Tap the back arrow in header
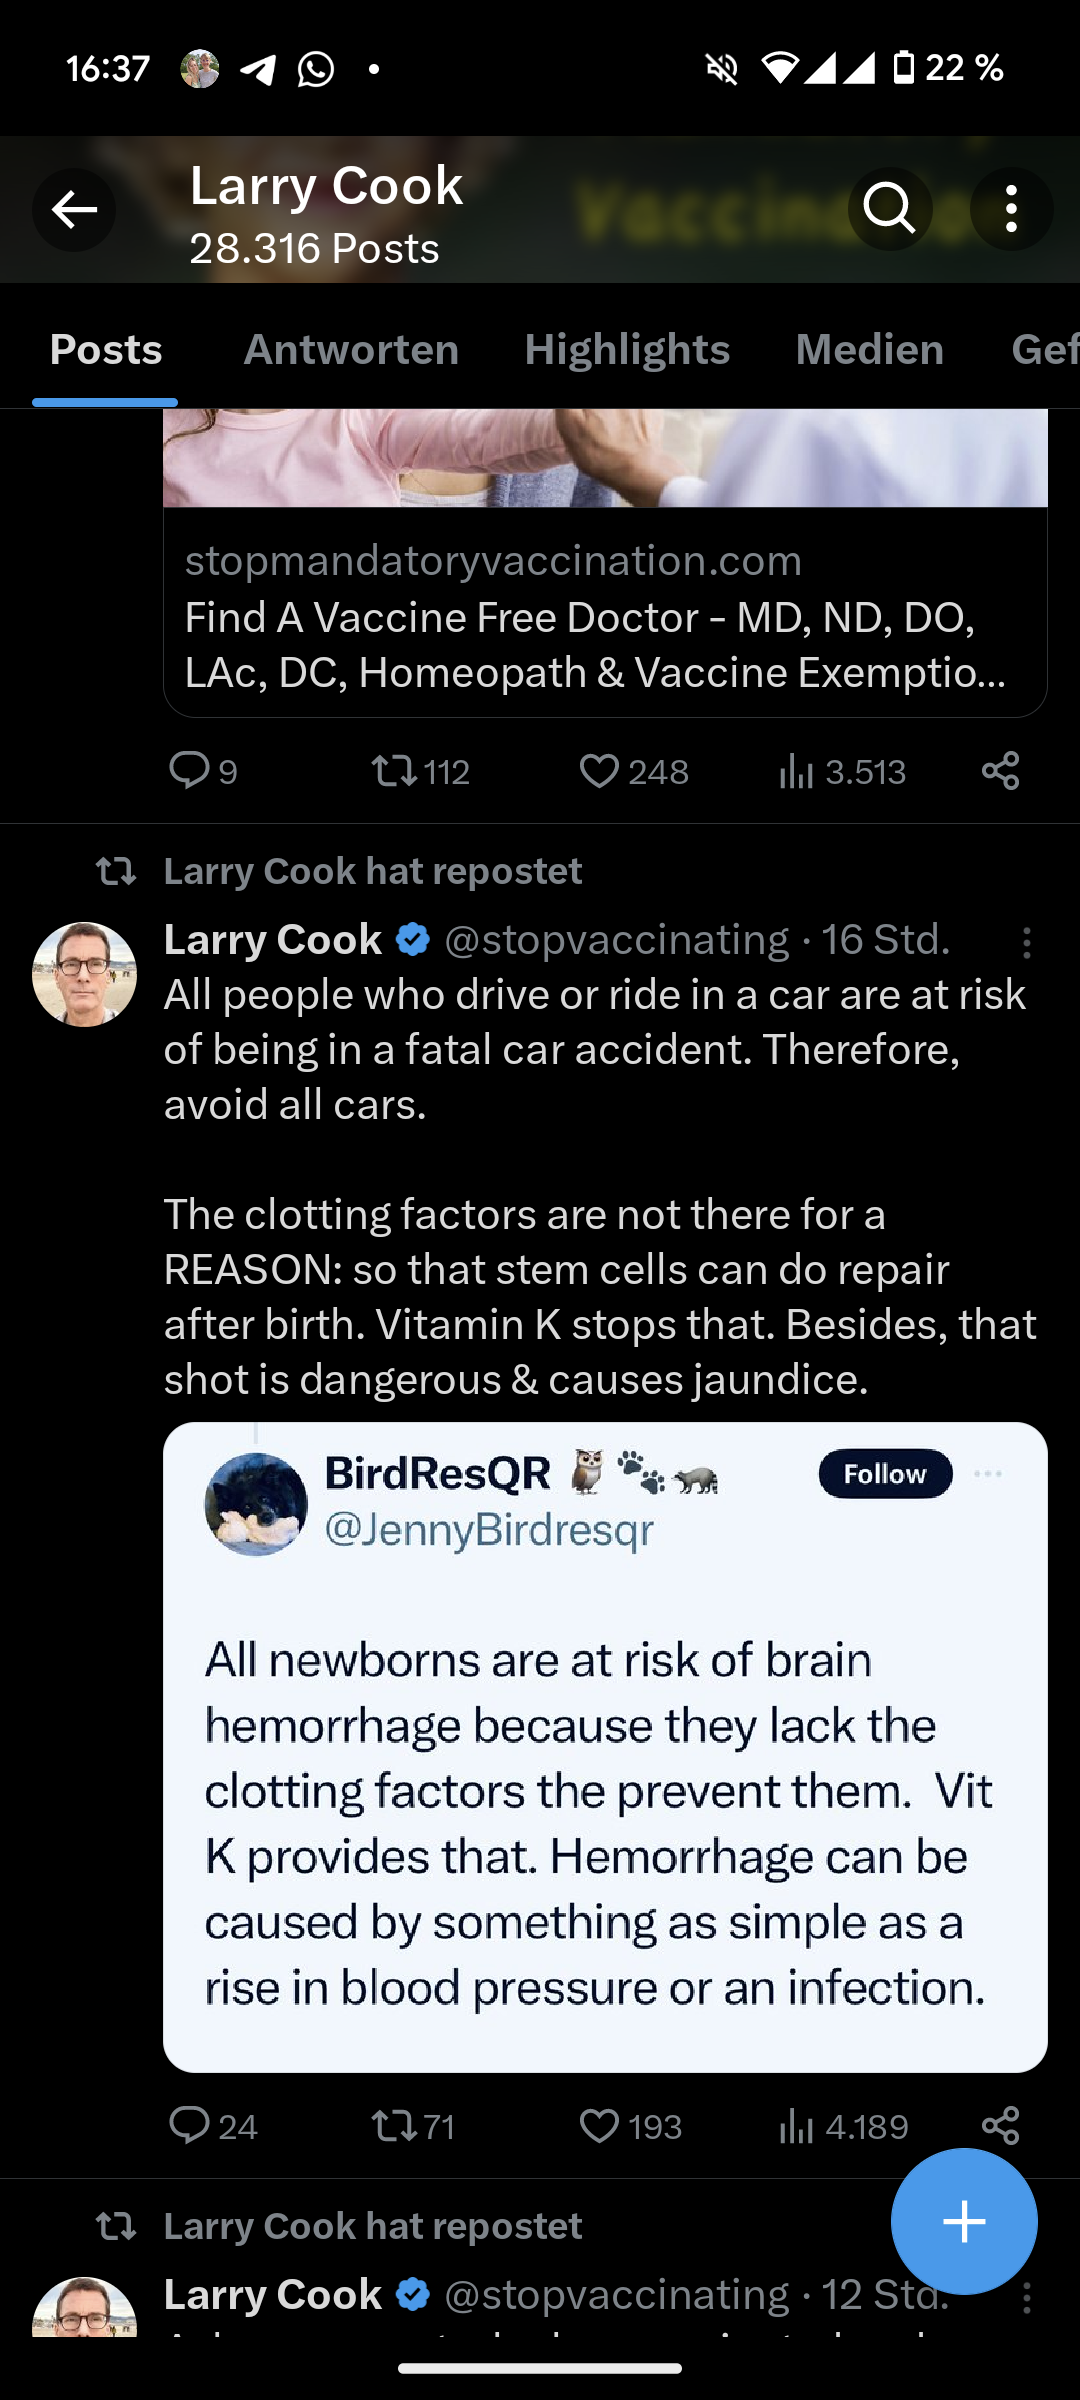1080x2400 pixels. (x=74, y=210)
